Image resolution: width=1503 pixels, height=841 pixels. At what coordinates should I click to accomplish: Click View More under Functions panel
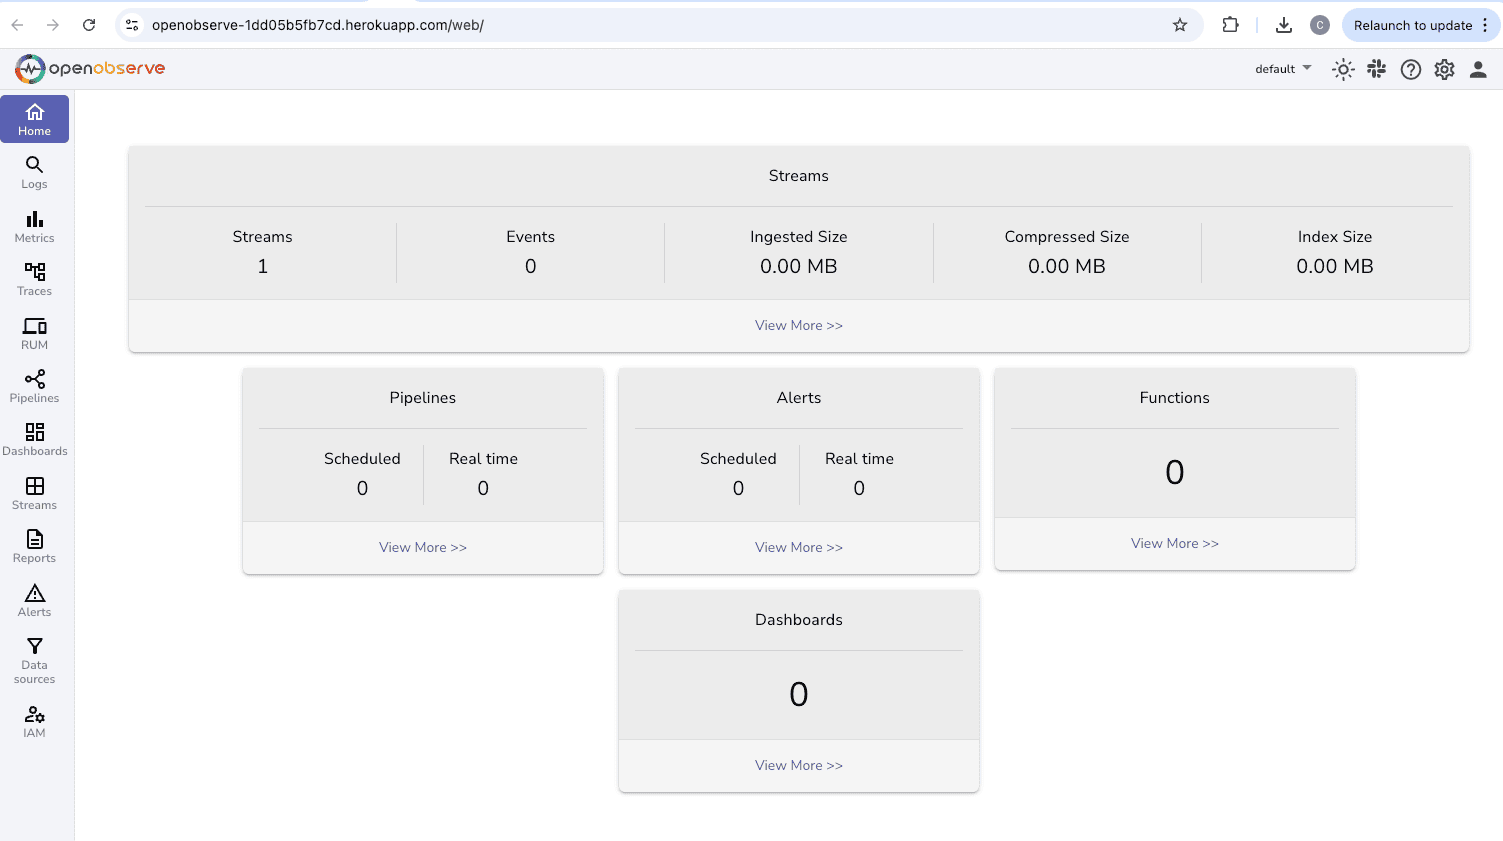[1174, 543]
